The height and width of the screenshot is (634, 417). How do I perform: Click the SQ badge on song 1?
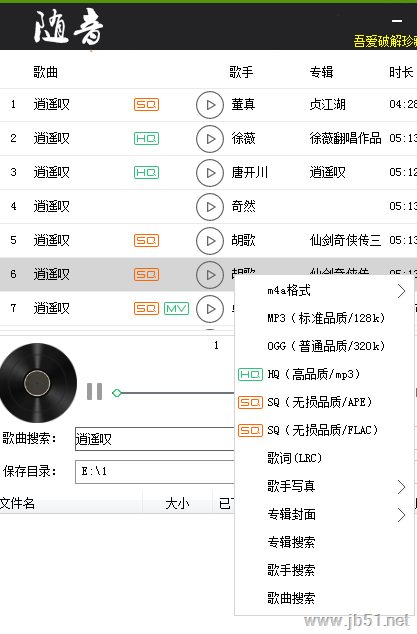pos(146,105)
